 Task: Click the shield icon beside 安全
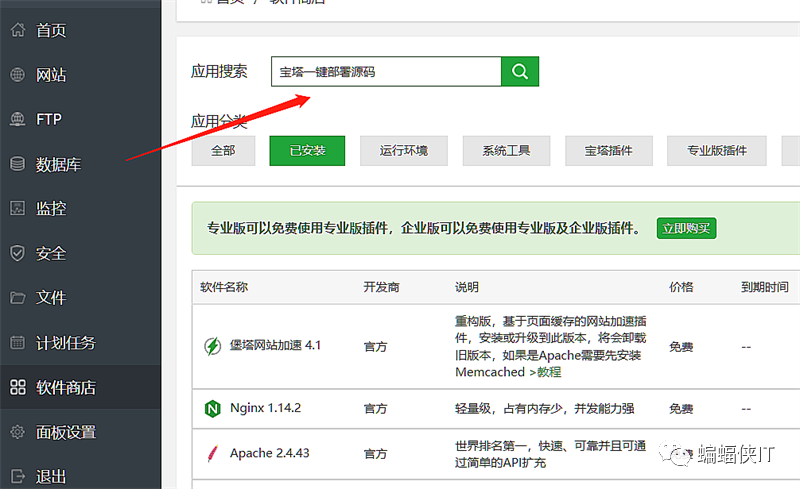(x=17, y=253)
